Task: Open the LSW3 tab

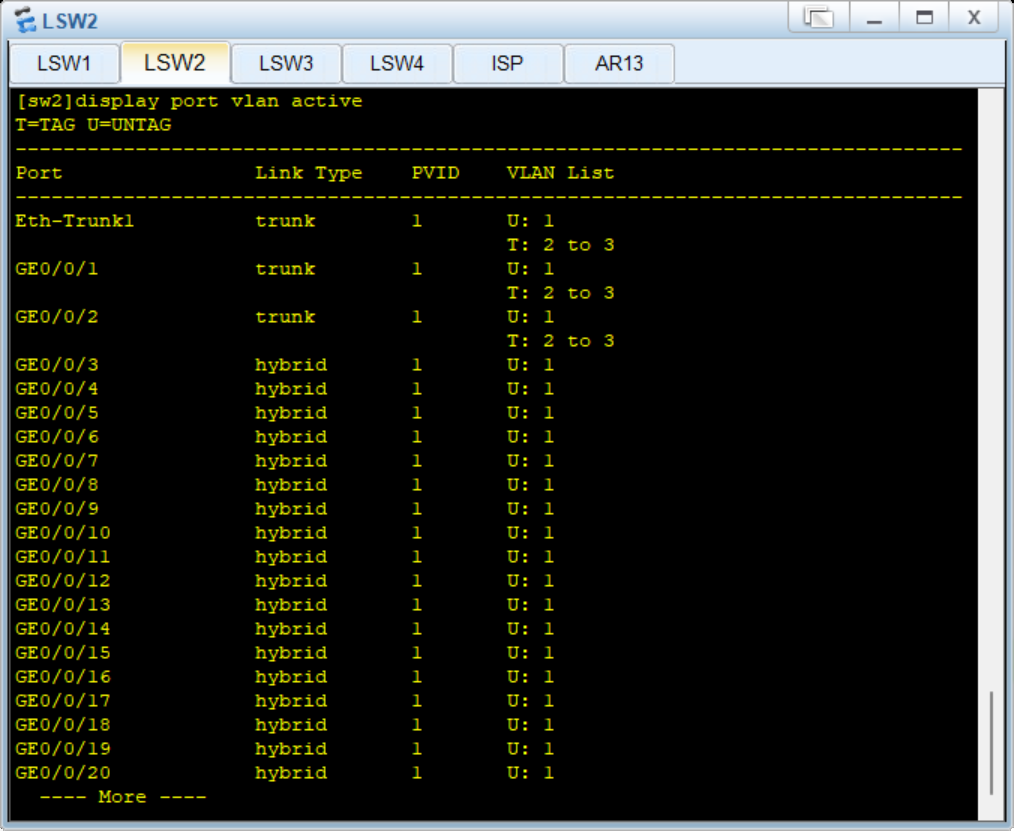Action: 286,63
